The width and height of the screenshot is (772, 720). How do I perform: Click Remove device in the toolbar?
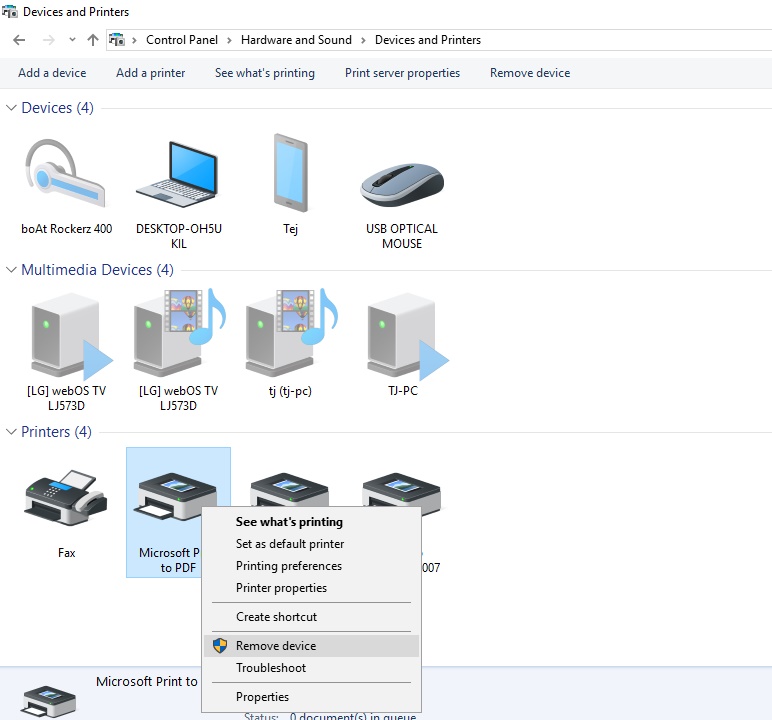coord(530,73)
